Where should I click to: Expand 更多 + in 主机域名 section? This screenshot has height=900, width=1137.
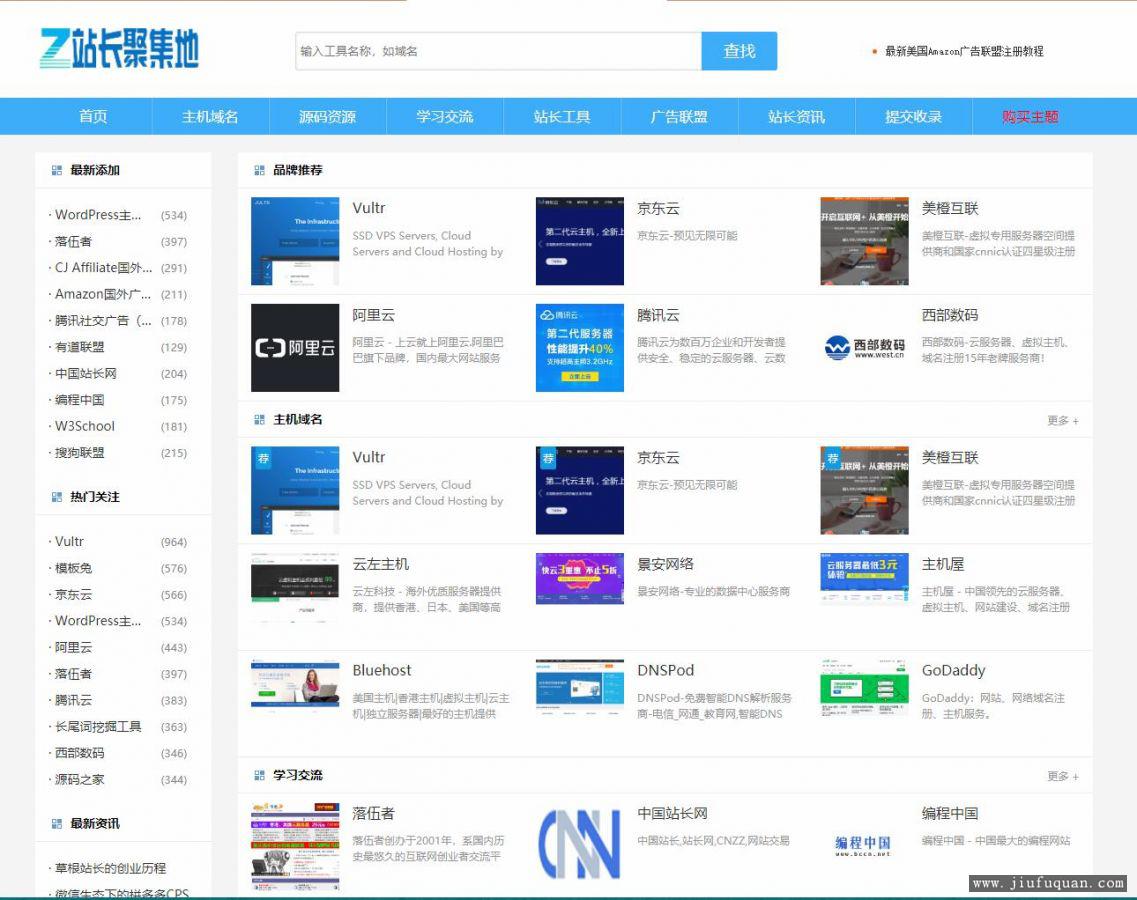[1062, 421]
